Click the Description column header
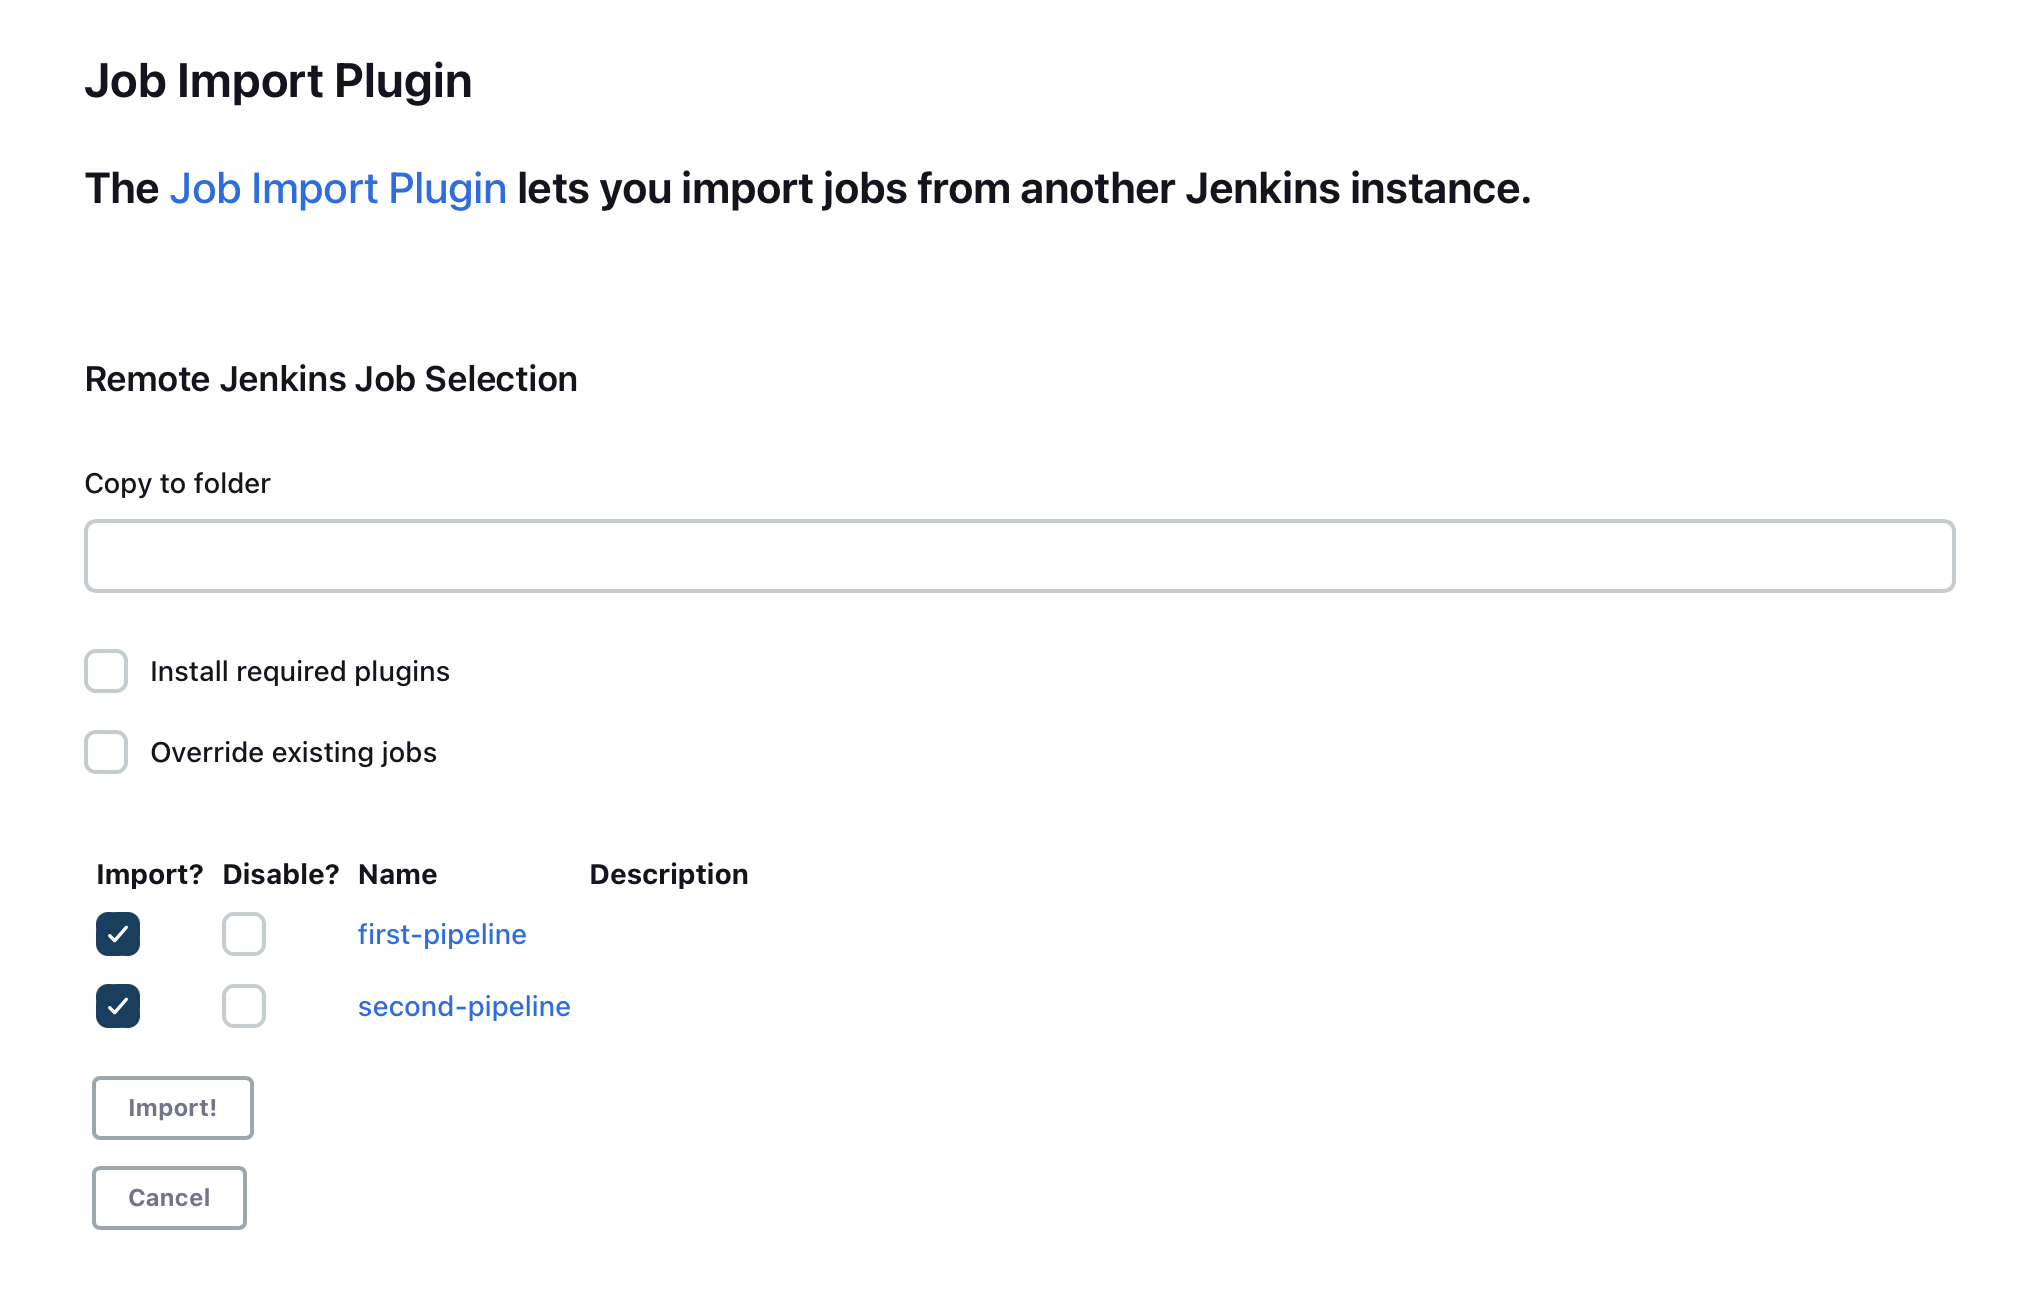2040x1304 pixels. click(x=668, y=874)
